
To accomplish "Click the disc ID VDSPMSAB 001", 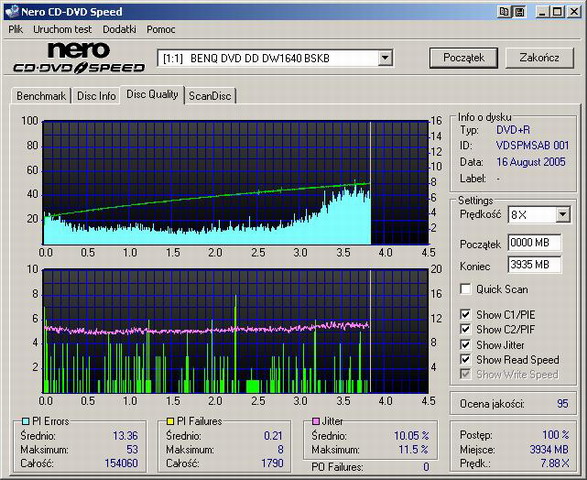I will click(x=532, y=145).
